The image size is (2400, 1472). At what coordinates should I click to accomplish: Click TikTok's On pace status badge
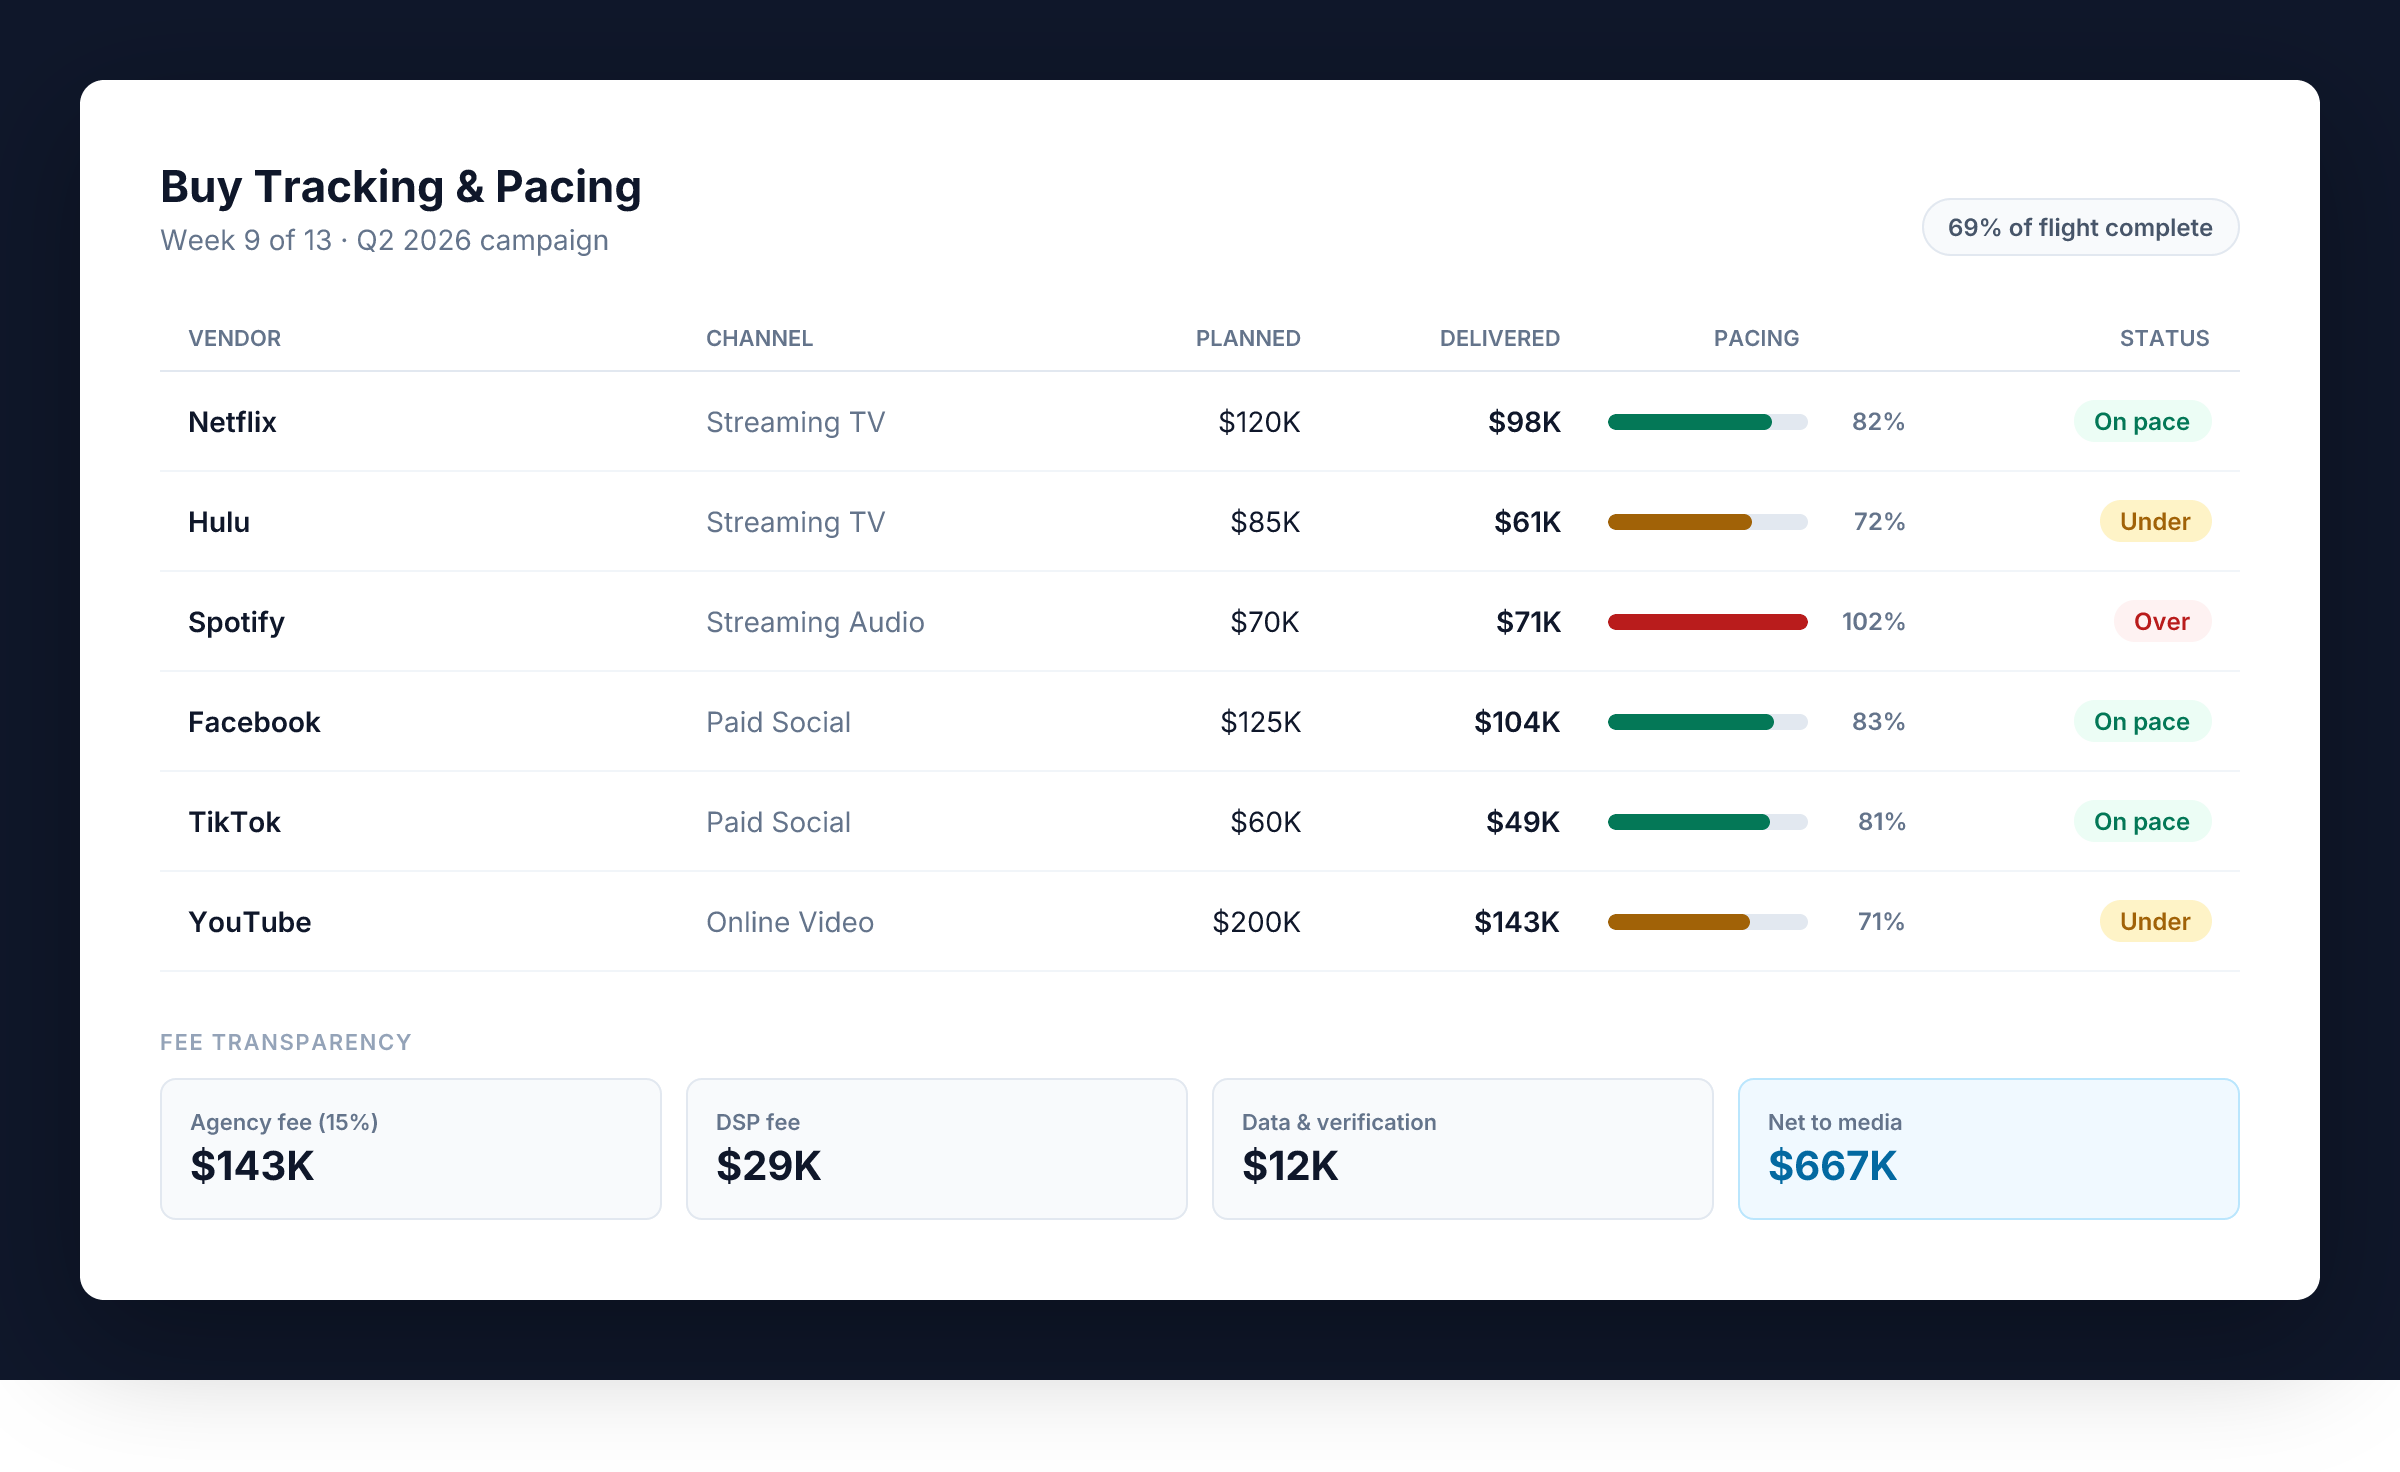click(x=2141, y=822)
